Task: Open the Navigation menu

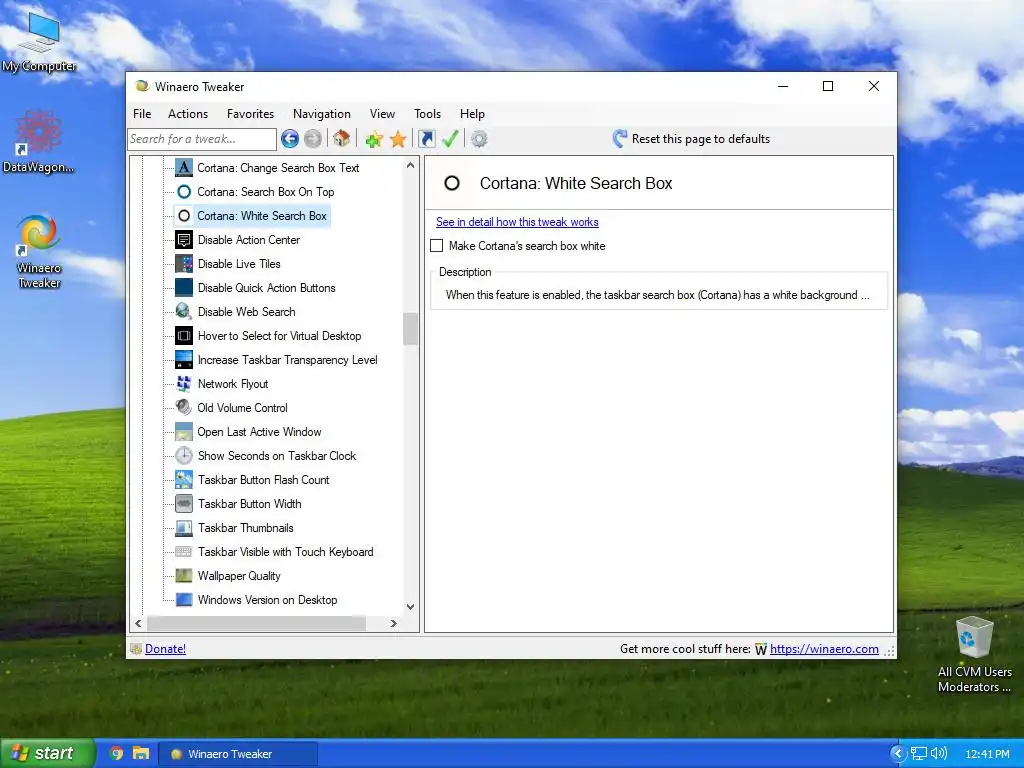Action: (322, 114)
